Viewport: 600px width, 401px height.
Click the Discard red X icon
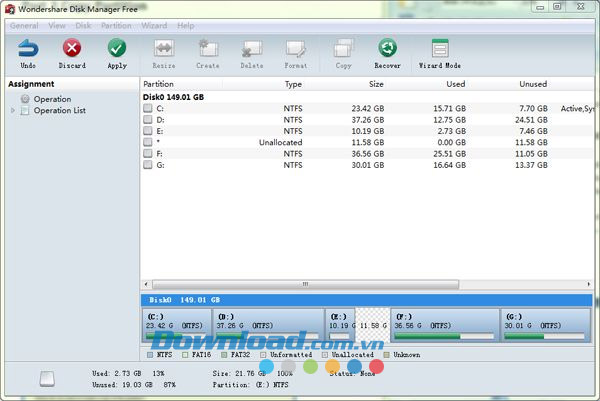tap(72, 49)
